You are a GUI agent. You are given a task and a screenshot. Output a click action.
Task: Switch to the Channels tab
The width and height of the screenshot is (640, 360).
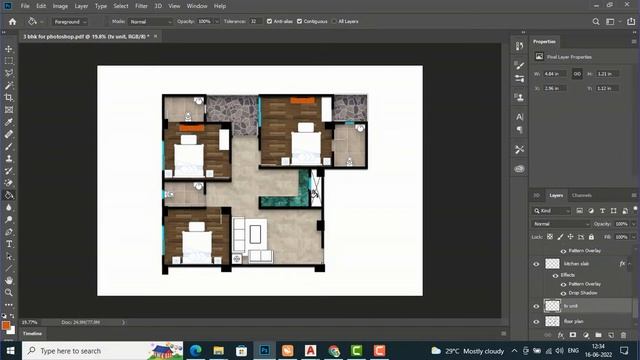(x=582, y=196)
